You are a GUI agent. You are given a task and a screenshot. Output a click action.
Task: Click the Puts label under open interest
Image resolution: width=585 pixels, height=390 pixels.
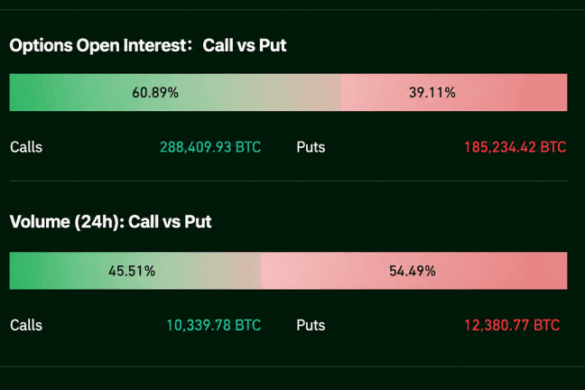pyautogui.click(x=311, y=147)
